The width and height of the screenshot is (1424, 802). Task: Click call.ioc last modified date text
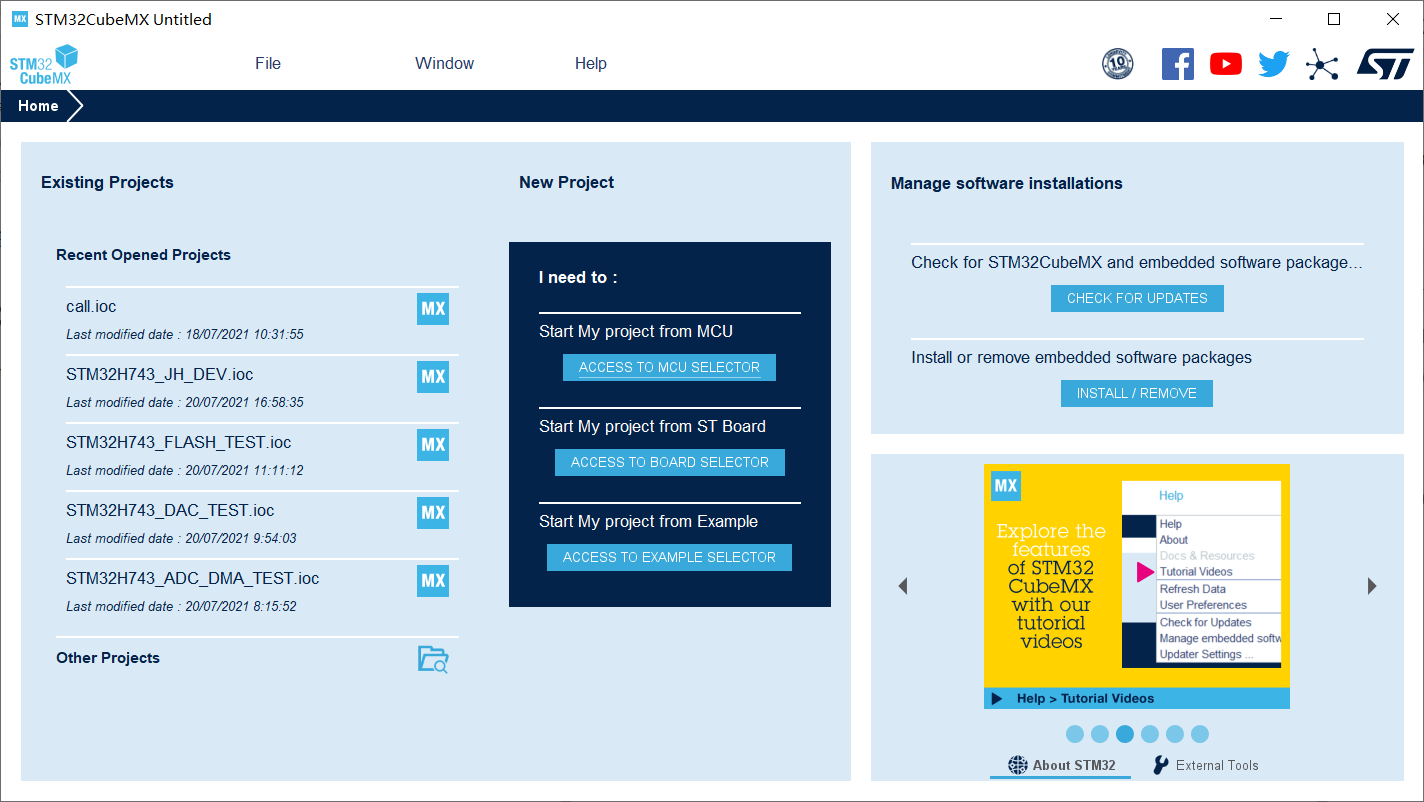[185, 334]
